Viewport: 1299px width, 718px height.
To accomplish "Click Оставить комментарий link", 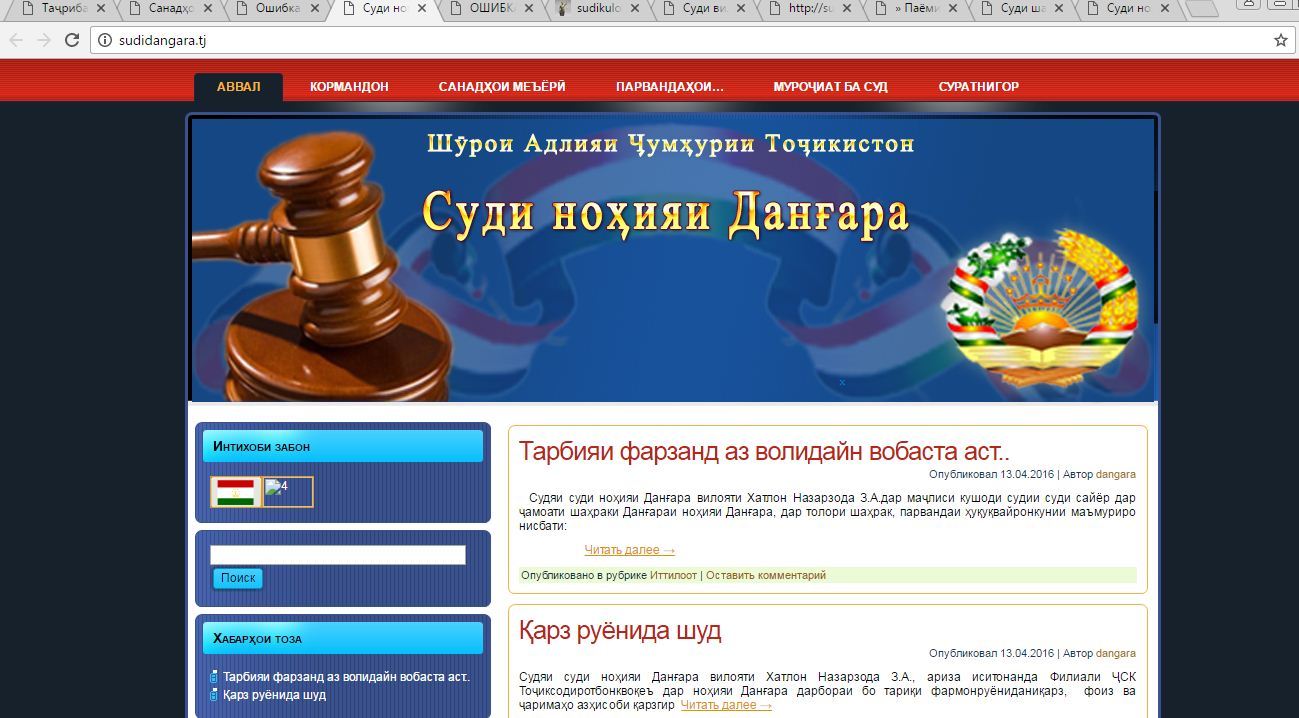I will click(766, 575).
